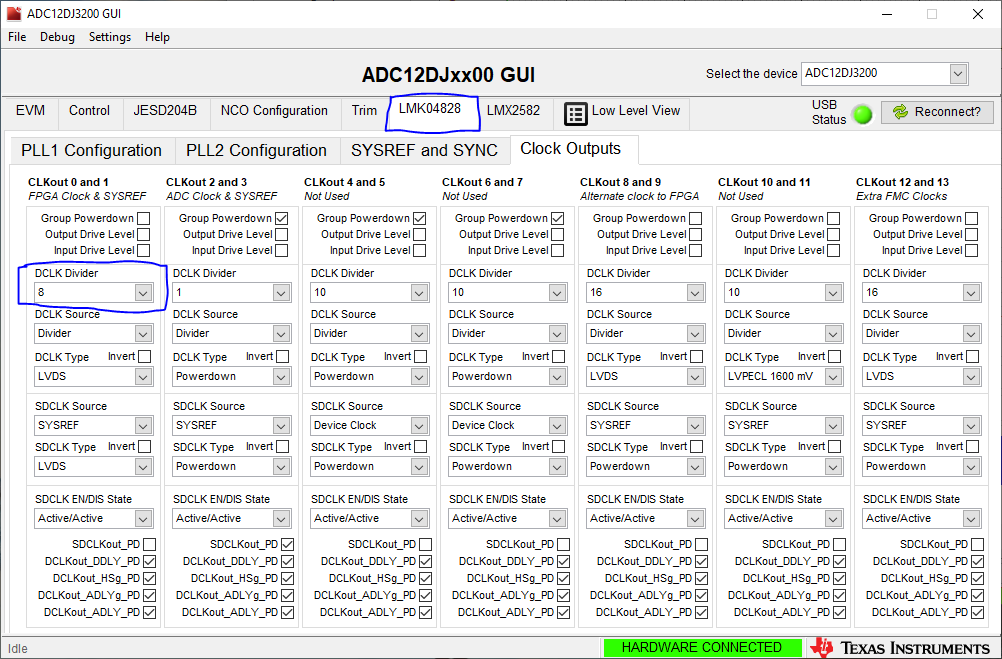
Task: Open the Settings menu
Action: click(110, 37)
